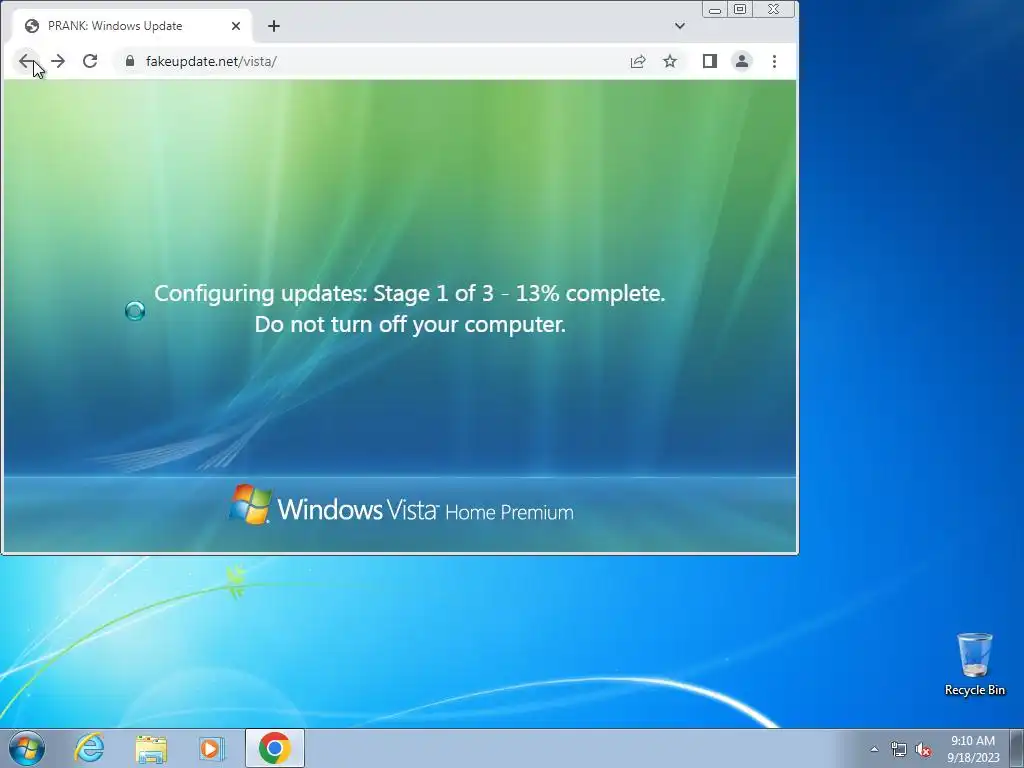Select the Recycle Bin desktop icon

click(975, 665)
